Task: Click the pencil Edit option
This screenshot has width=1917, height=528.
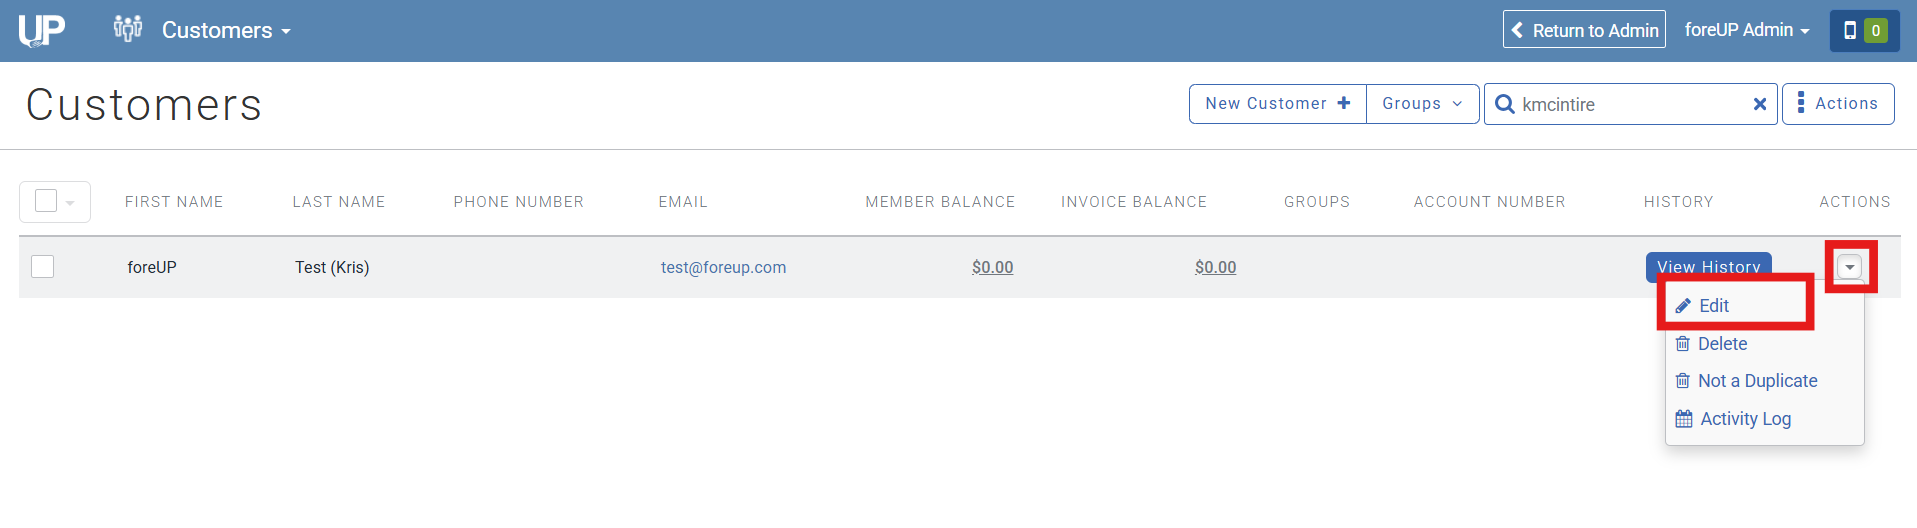Action: point(1713,306)
